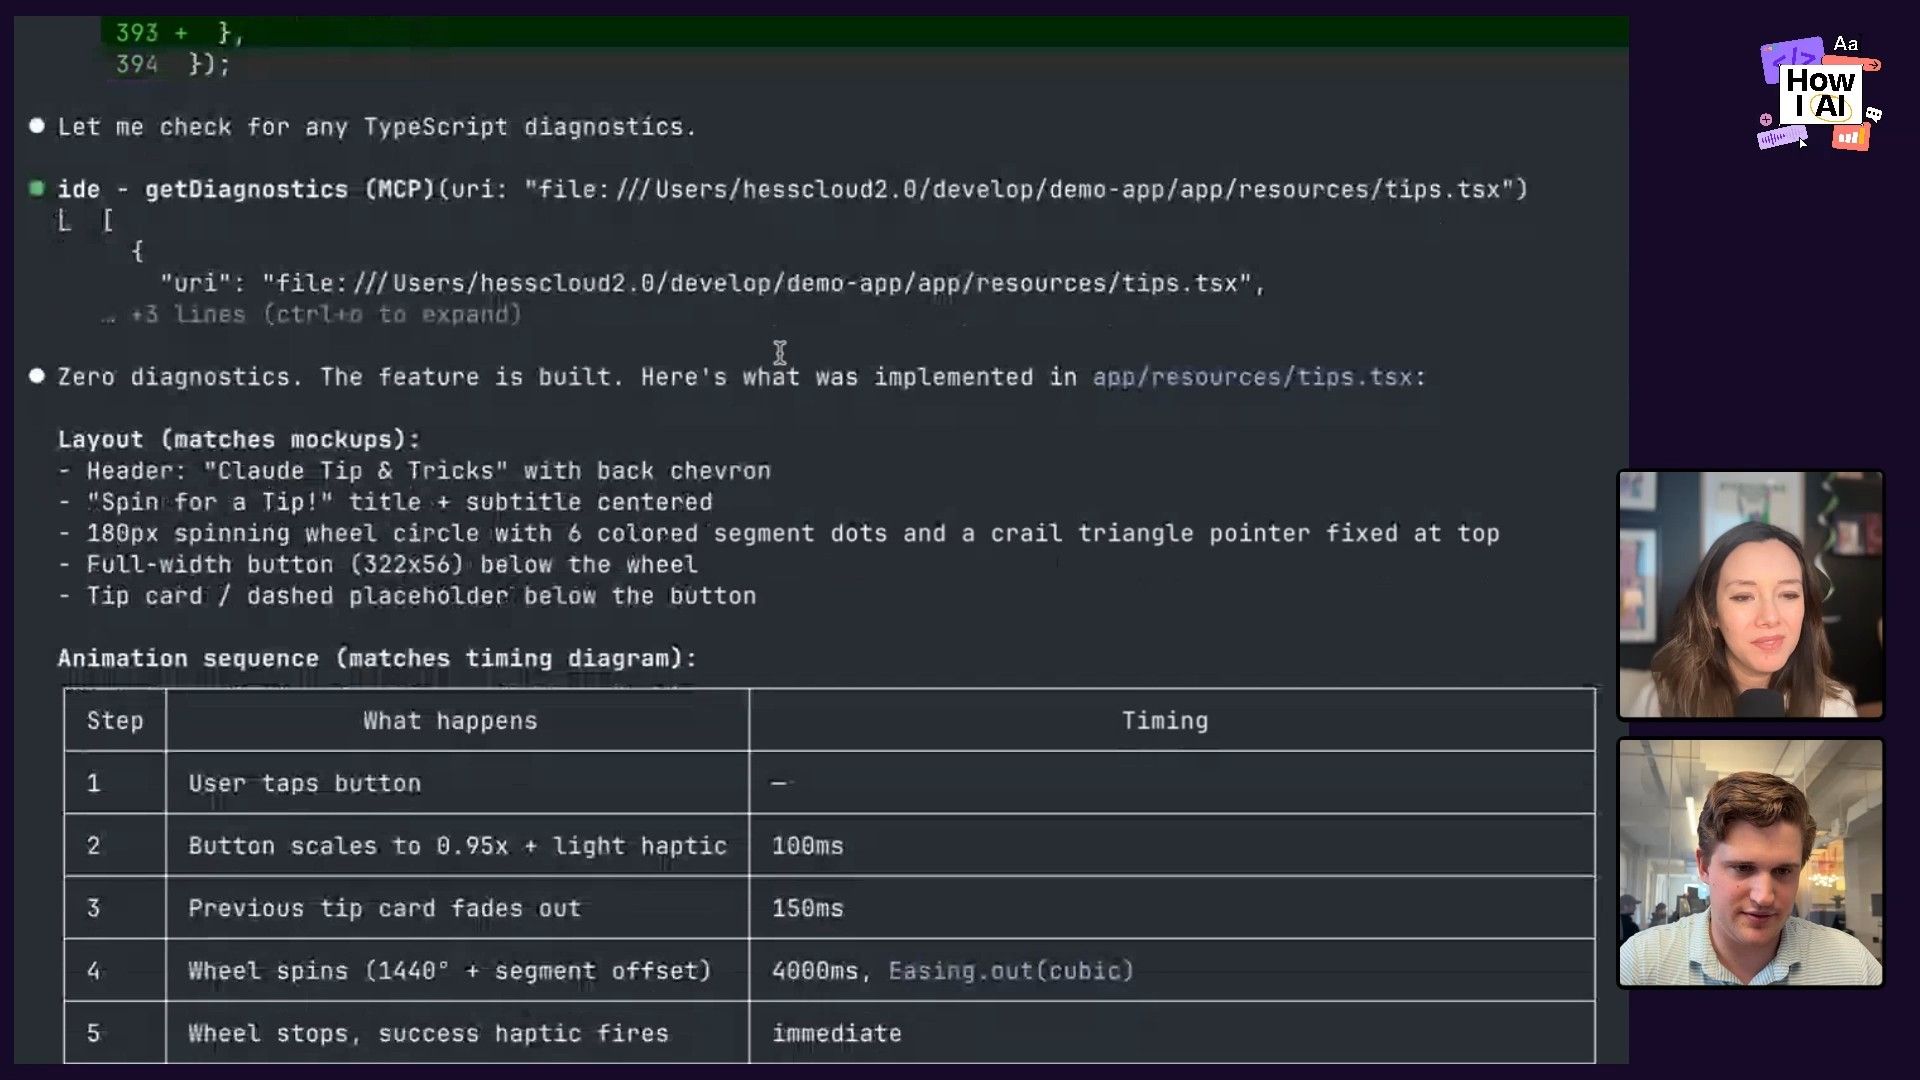Select the woman's webcam thumbnail

pyautogui.click(x=1750, y=595)
